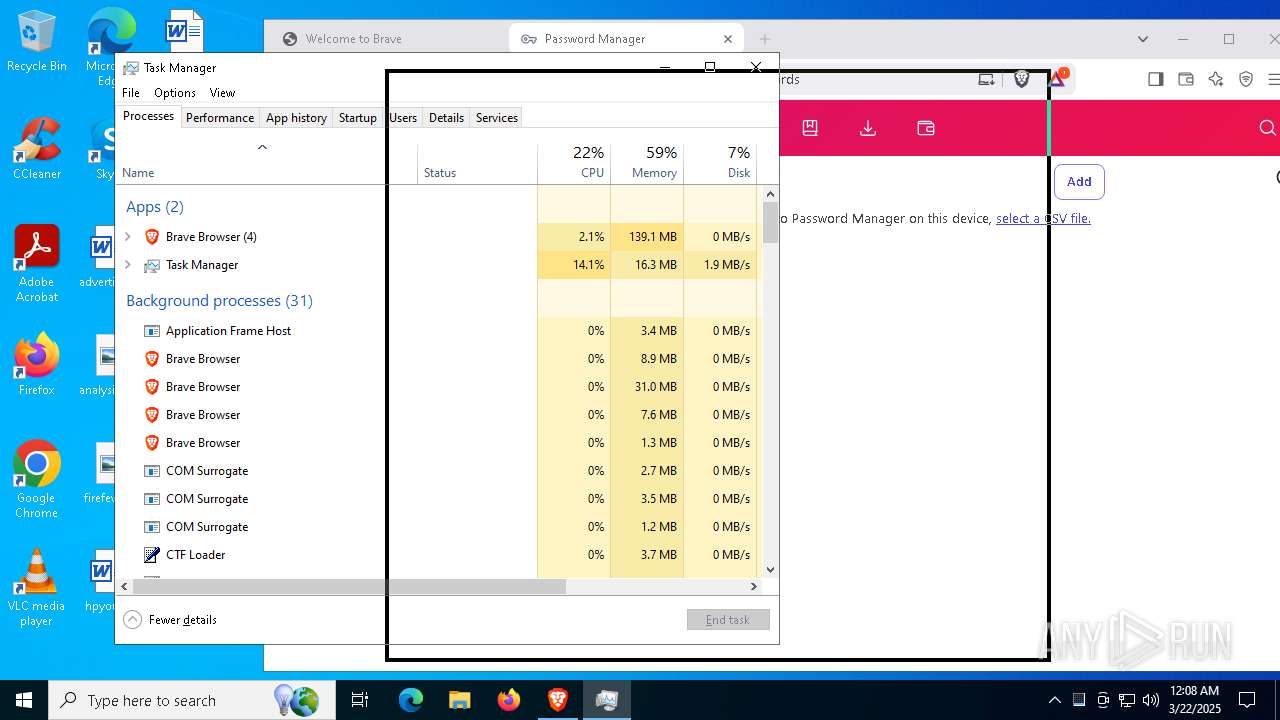
Task: Open Google Chrome desktop shortcut
Action: click(37, 480)
